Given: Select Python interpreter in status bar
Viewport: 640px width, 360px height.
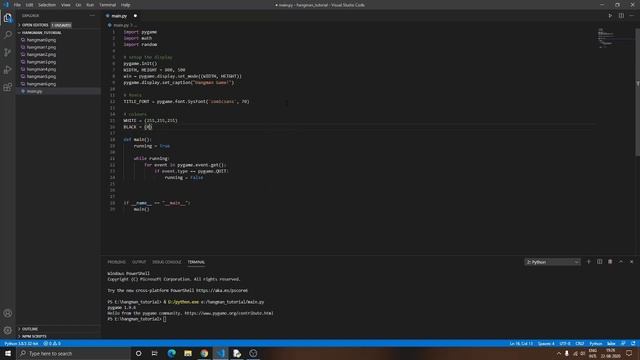Looking at the screenshot, I should coord(21,344).
